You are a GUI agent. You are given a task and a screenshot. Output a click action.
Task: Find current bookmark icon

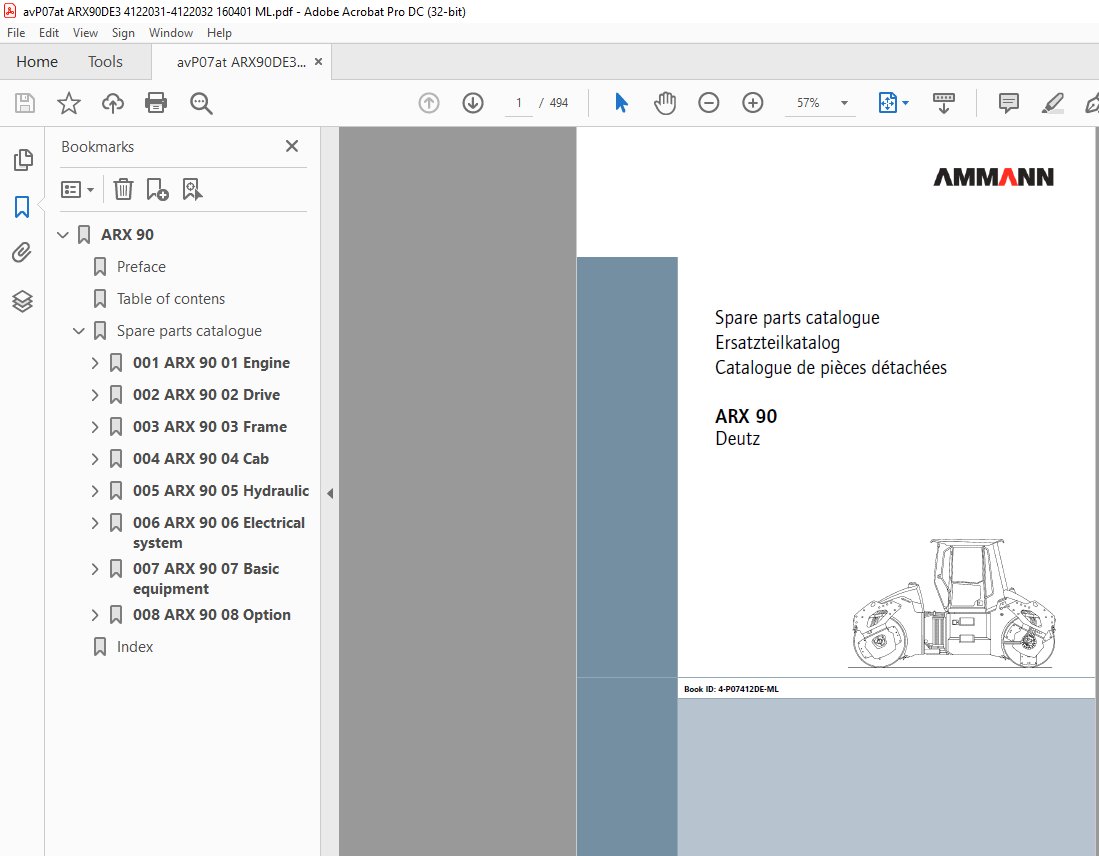pyautogui.click(x=192, y=189)
